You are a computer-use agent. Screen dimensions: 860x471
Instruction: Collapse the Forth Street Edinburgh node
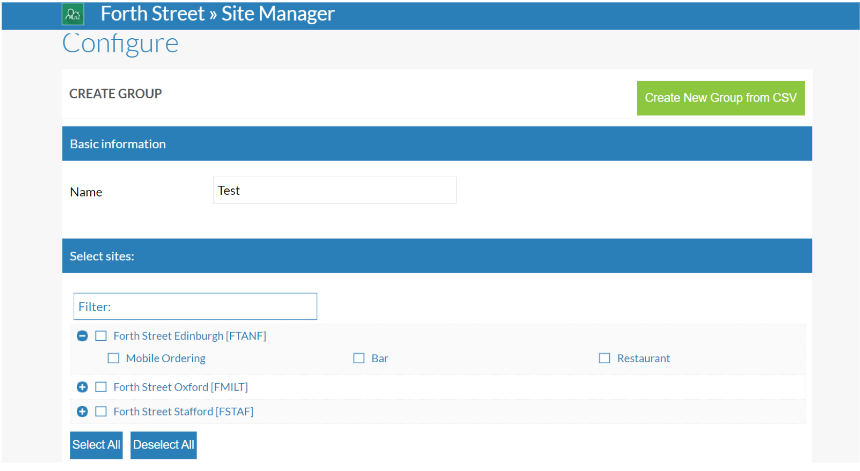[83, 336]
